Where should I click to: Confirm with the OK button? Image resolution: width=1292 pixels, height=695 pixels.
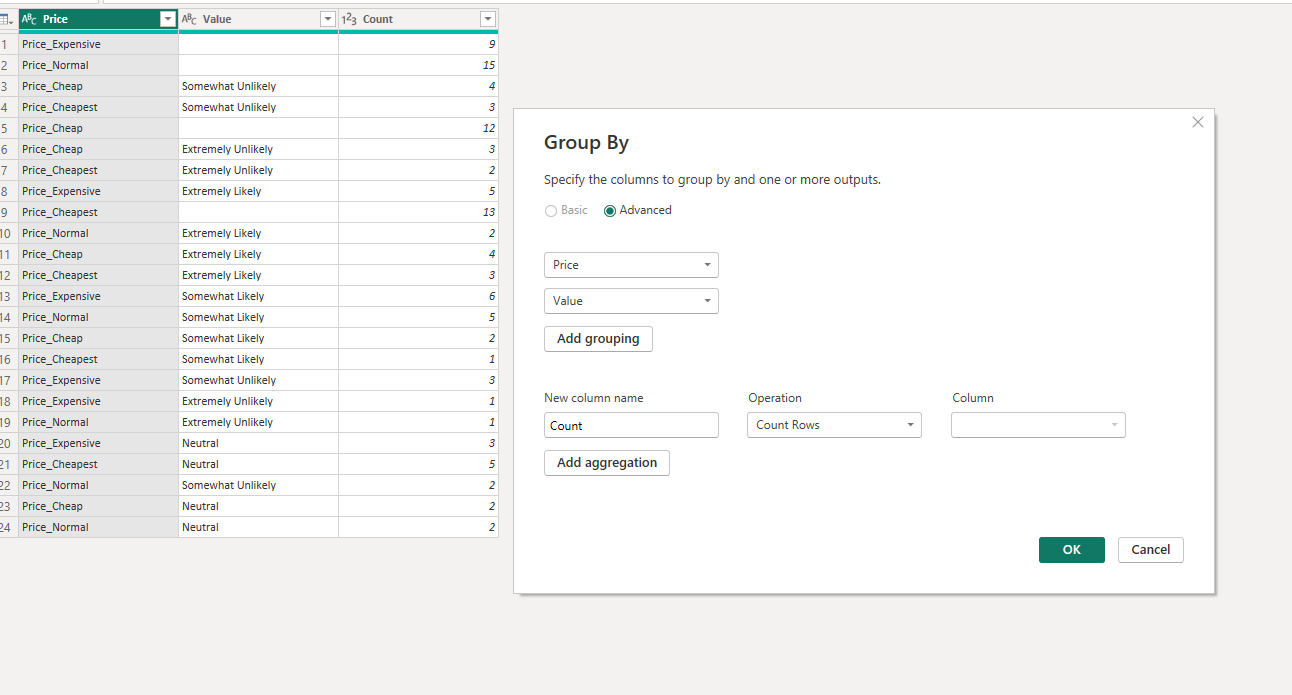tap(1072, 550)
